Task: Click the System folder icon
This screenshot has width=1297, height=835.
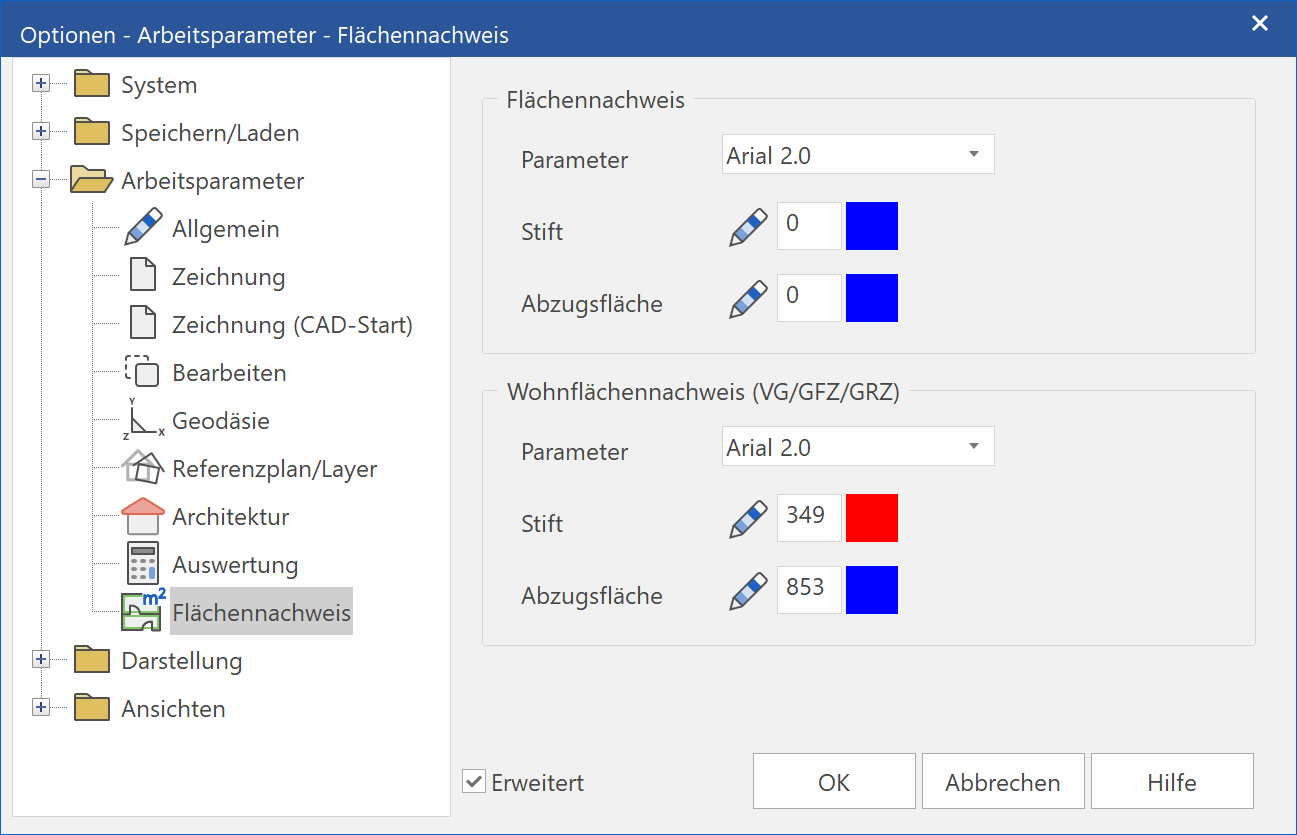Action: click(92, 84)
